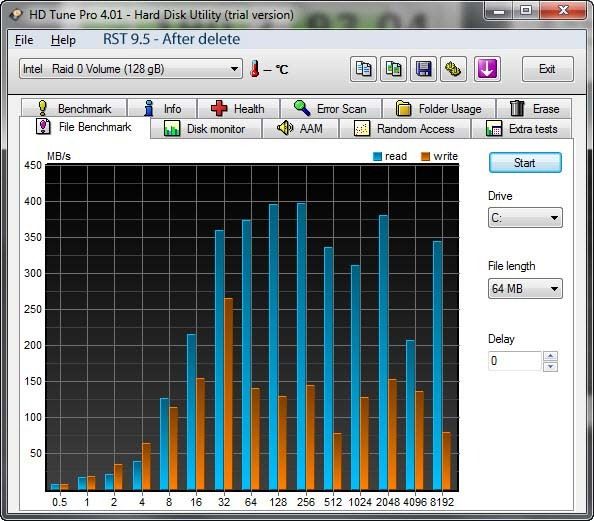Screen dimensions: 594x521
Task: Click the File Benchmark tab icon
Action: tap(43, 127)
